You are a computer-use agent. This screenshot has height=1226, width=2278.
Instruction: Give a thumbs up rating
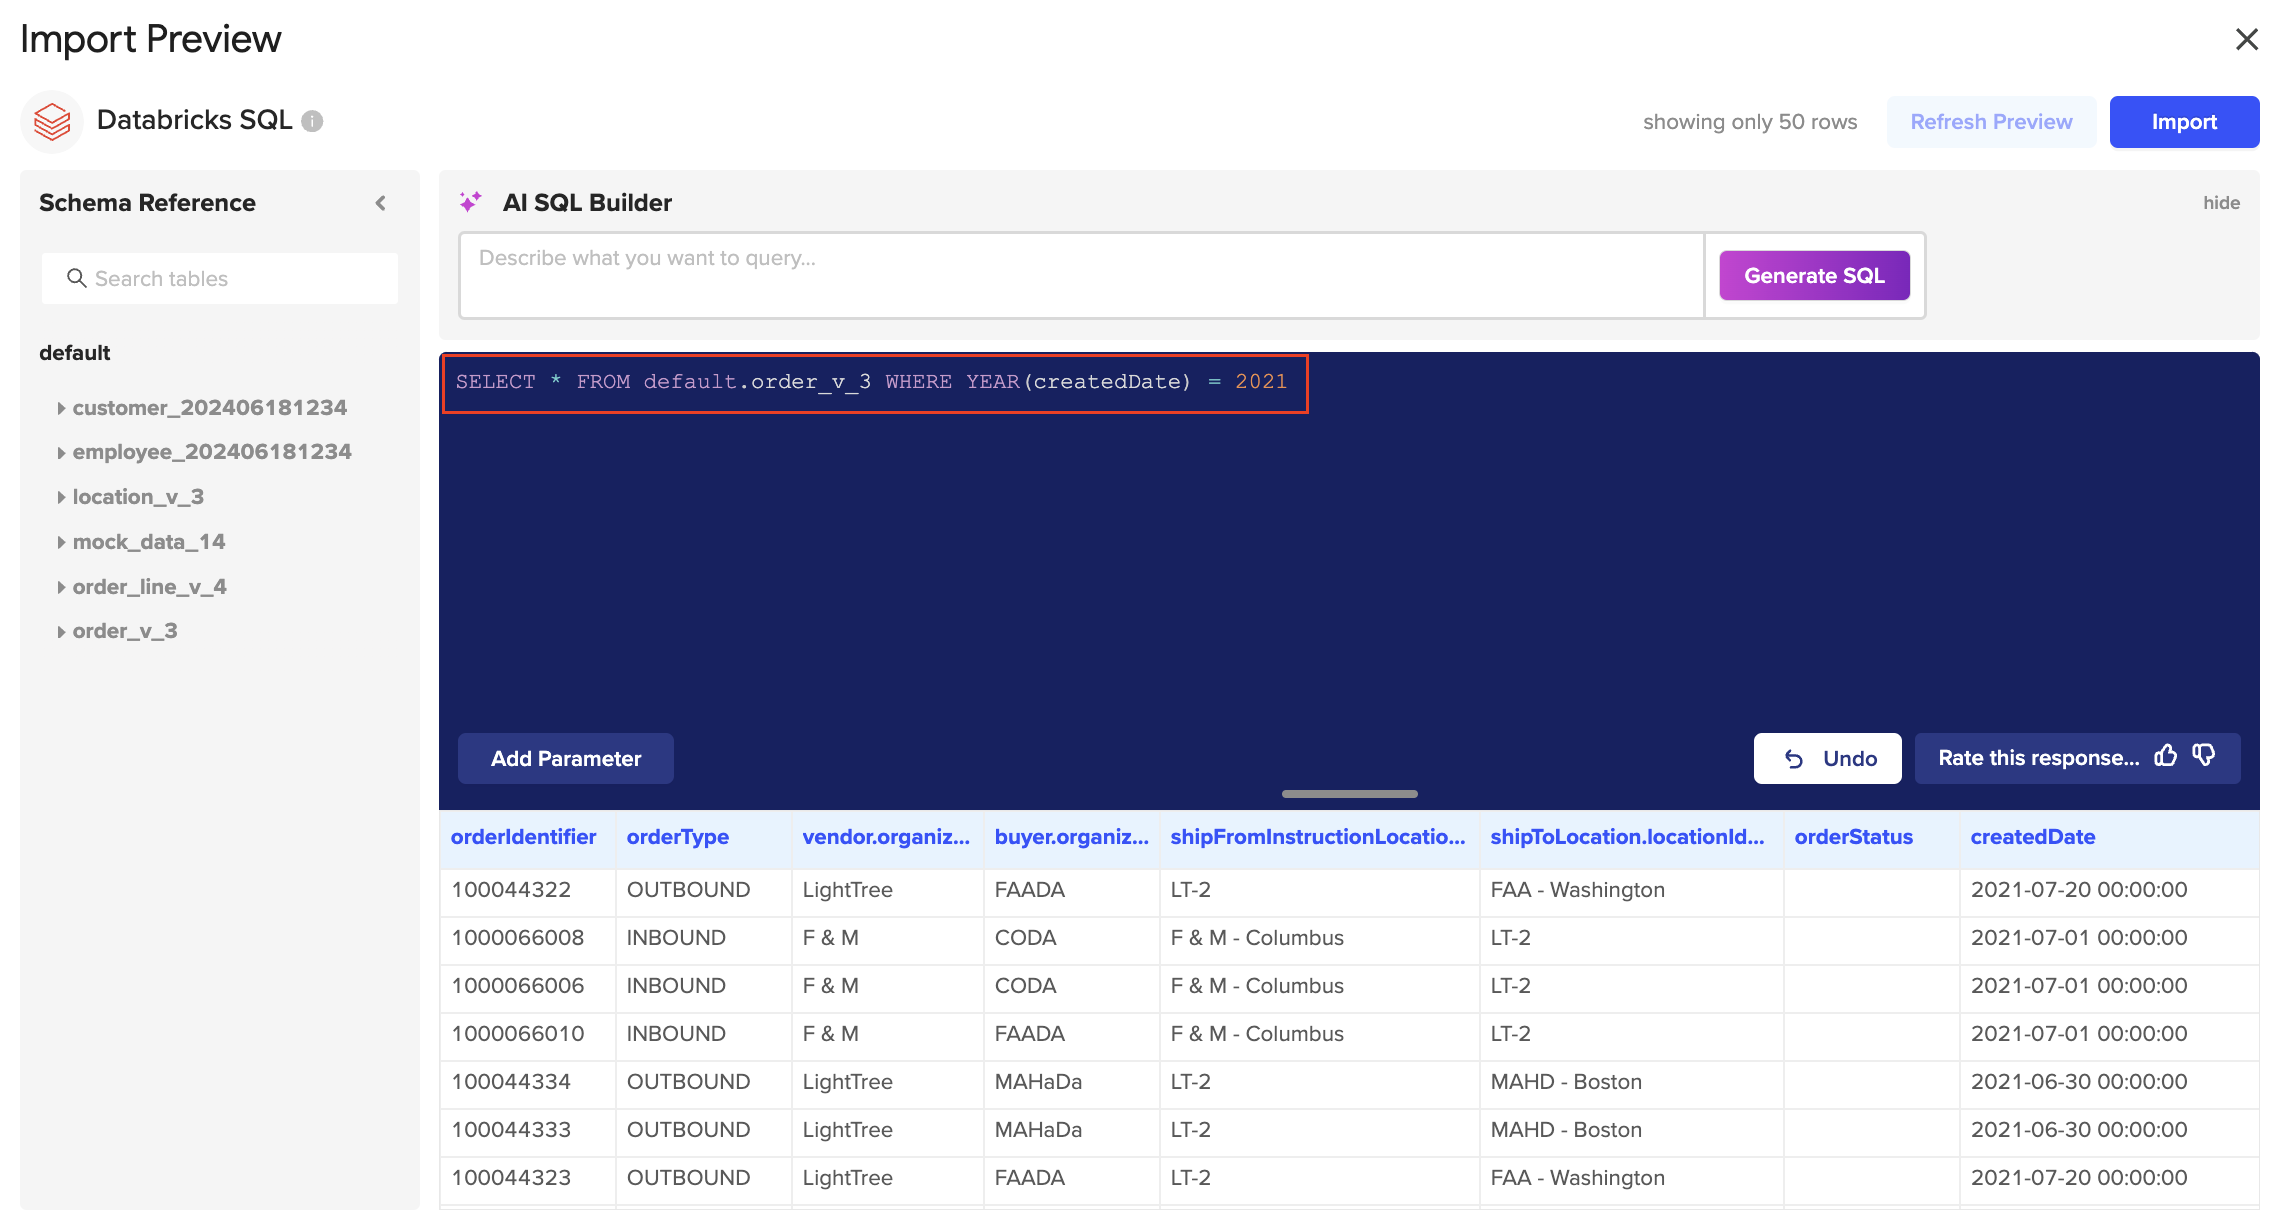click(2165, 756)
